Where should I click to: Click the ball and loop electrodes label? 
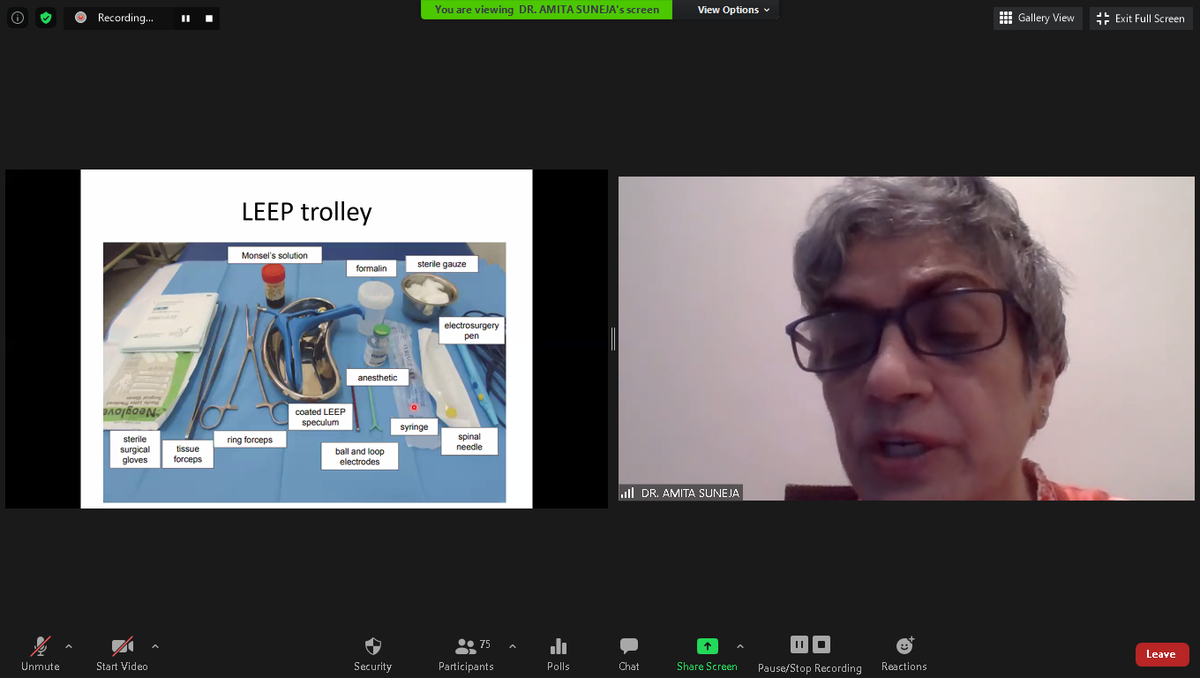360,457
